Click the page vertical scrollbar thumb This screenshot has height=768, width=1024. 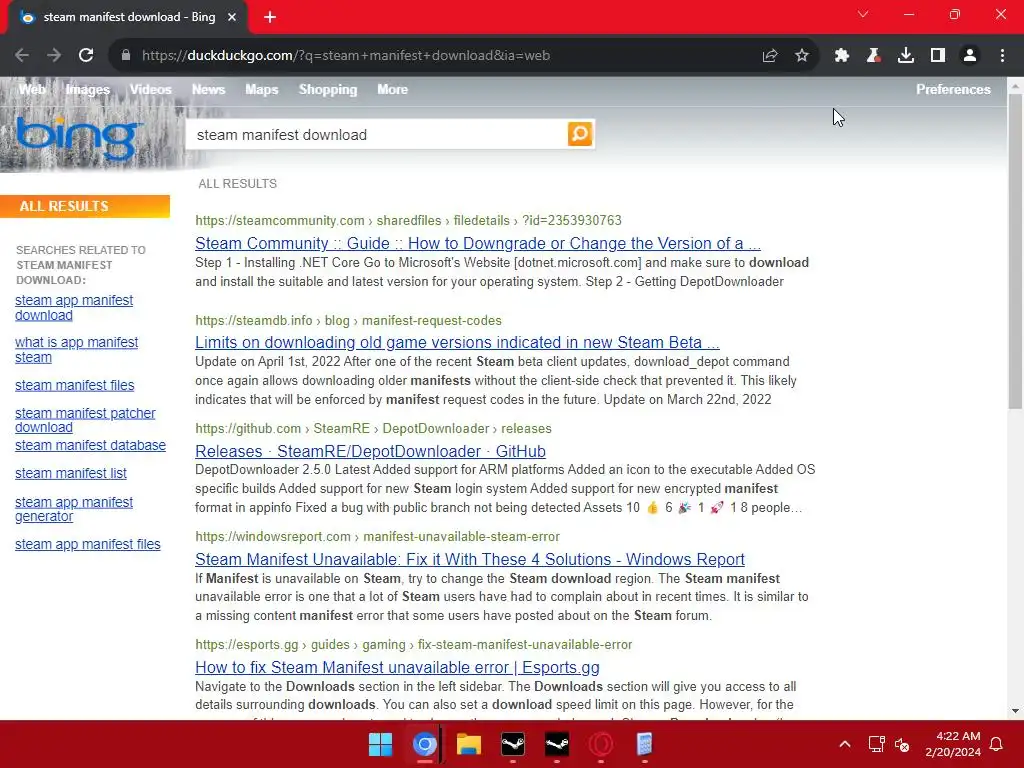coord(1015,251)
